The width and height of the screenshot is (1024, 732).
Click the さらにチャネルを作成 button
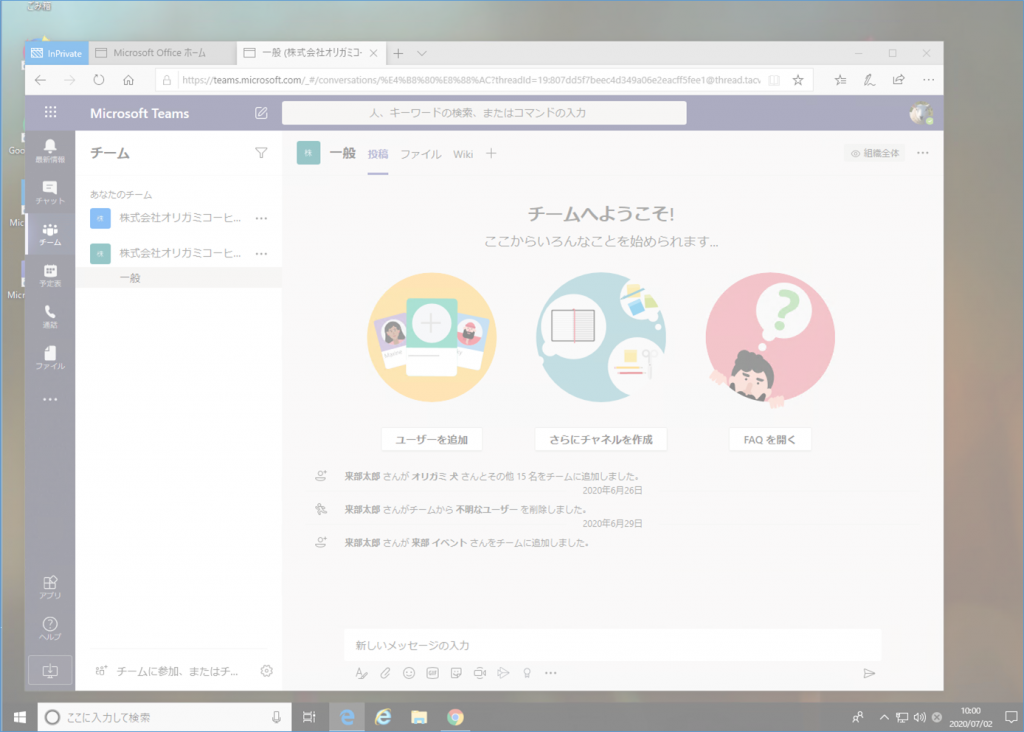(601, 439)
